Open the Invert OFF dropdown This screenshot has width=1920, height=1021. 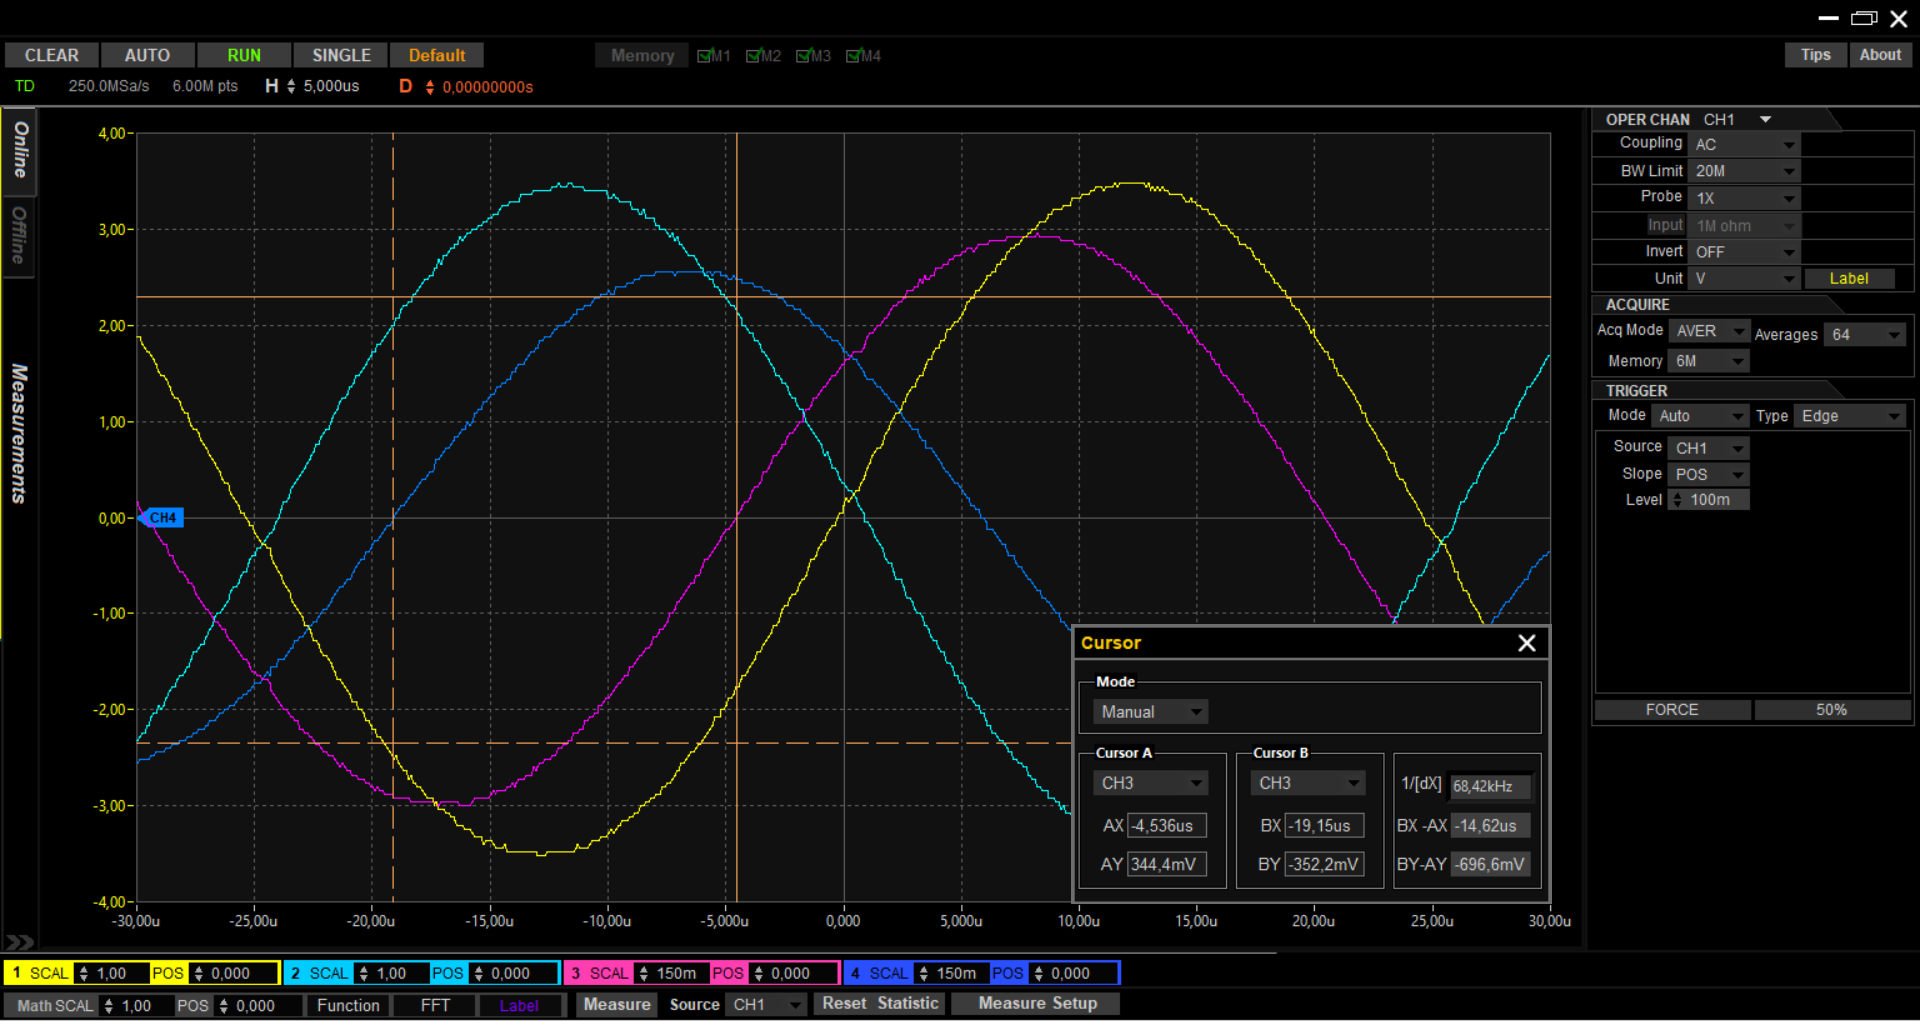click(x=1744, y=252)
